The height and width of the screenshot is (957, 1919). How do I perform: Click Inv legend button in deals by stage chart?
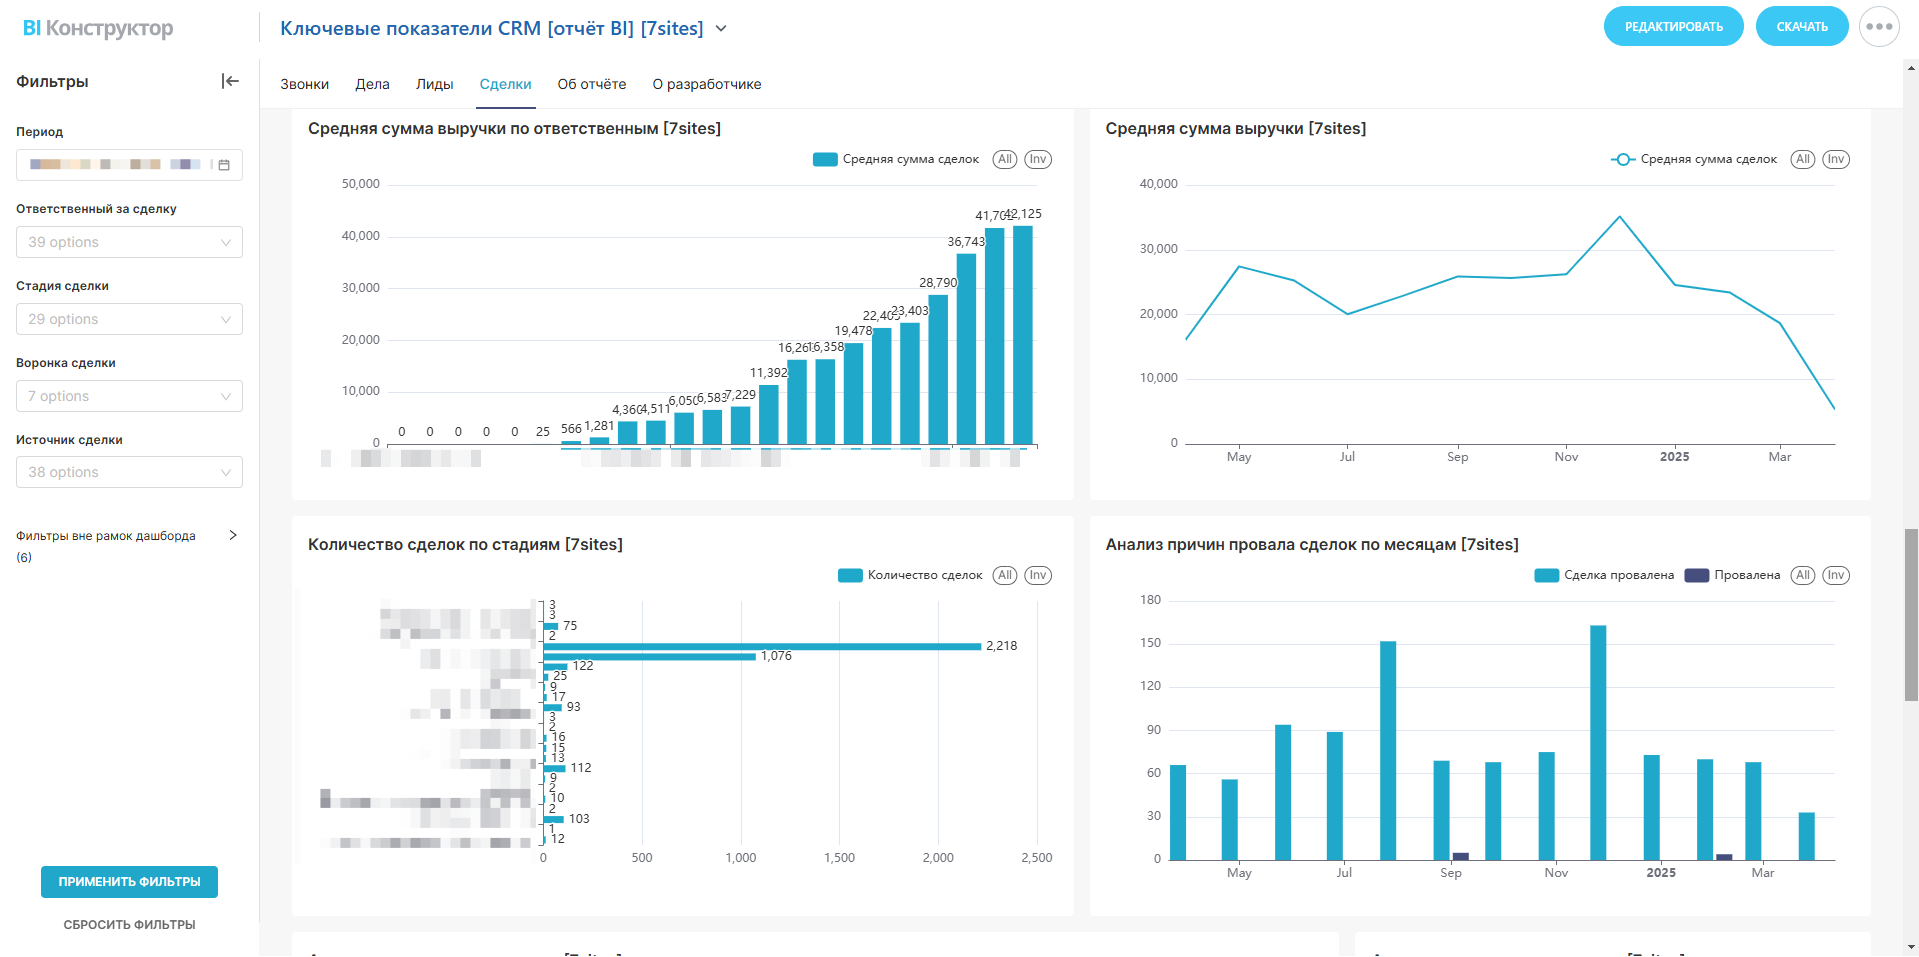(x=1038, y=575)
